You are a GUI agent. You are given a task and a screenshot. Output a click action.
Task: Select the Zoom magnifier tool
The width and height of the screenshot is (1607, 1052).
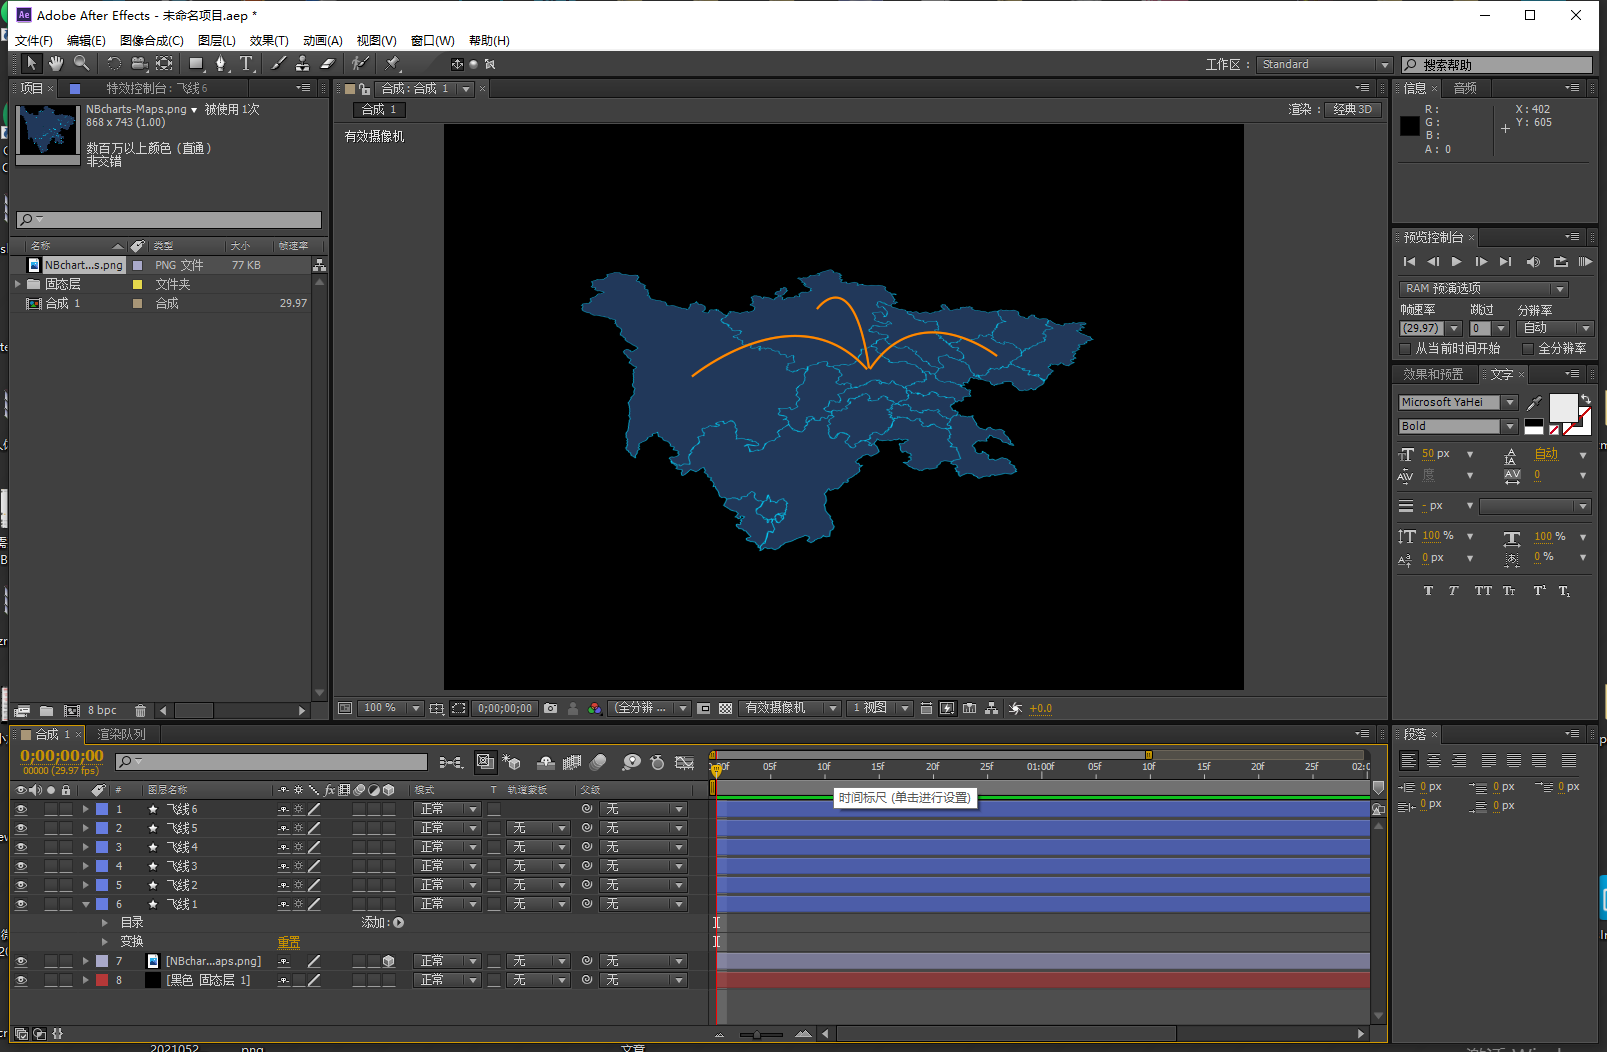point(81,64)
